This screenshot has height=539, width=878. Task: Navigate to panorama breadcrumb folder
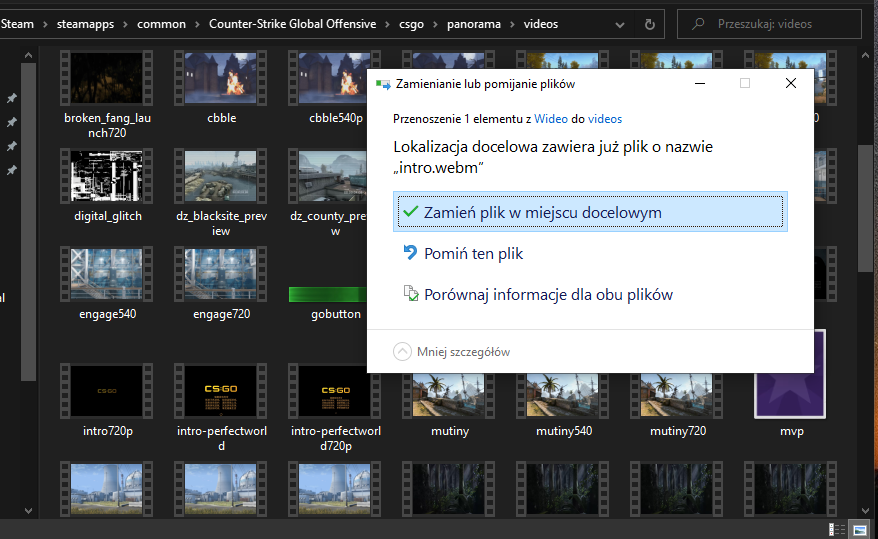[474, 24]
